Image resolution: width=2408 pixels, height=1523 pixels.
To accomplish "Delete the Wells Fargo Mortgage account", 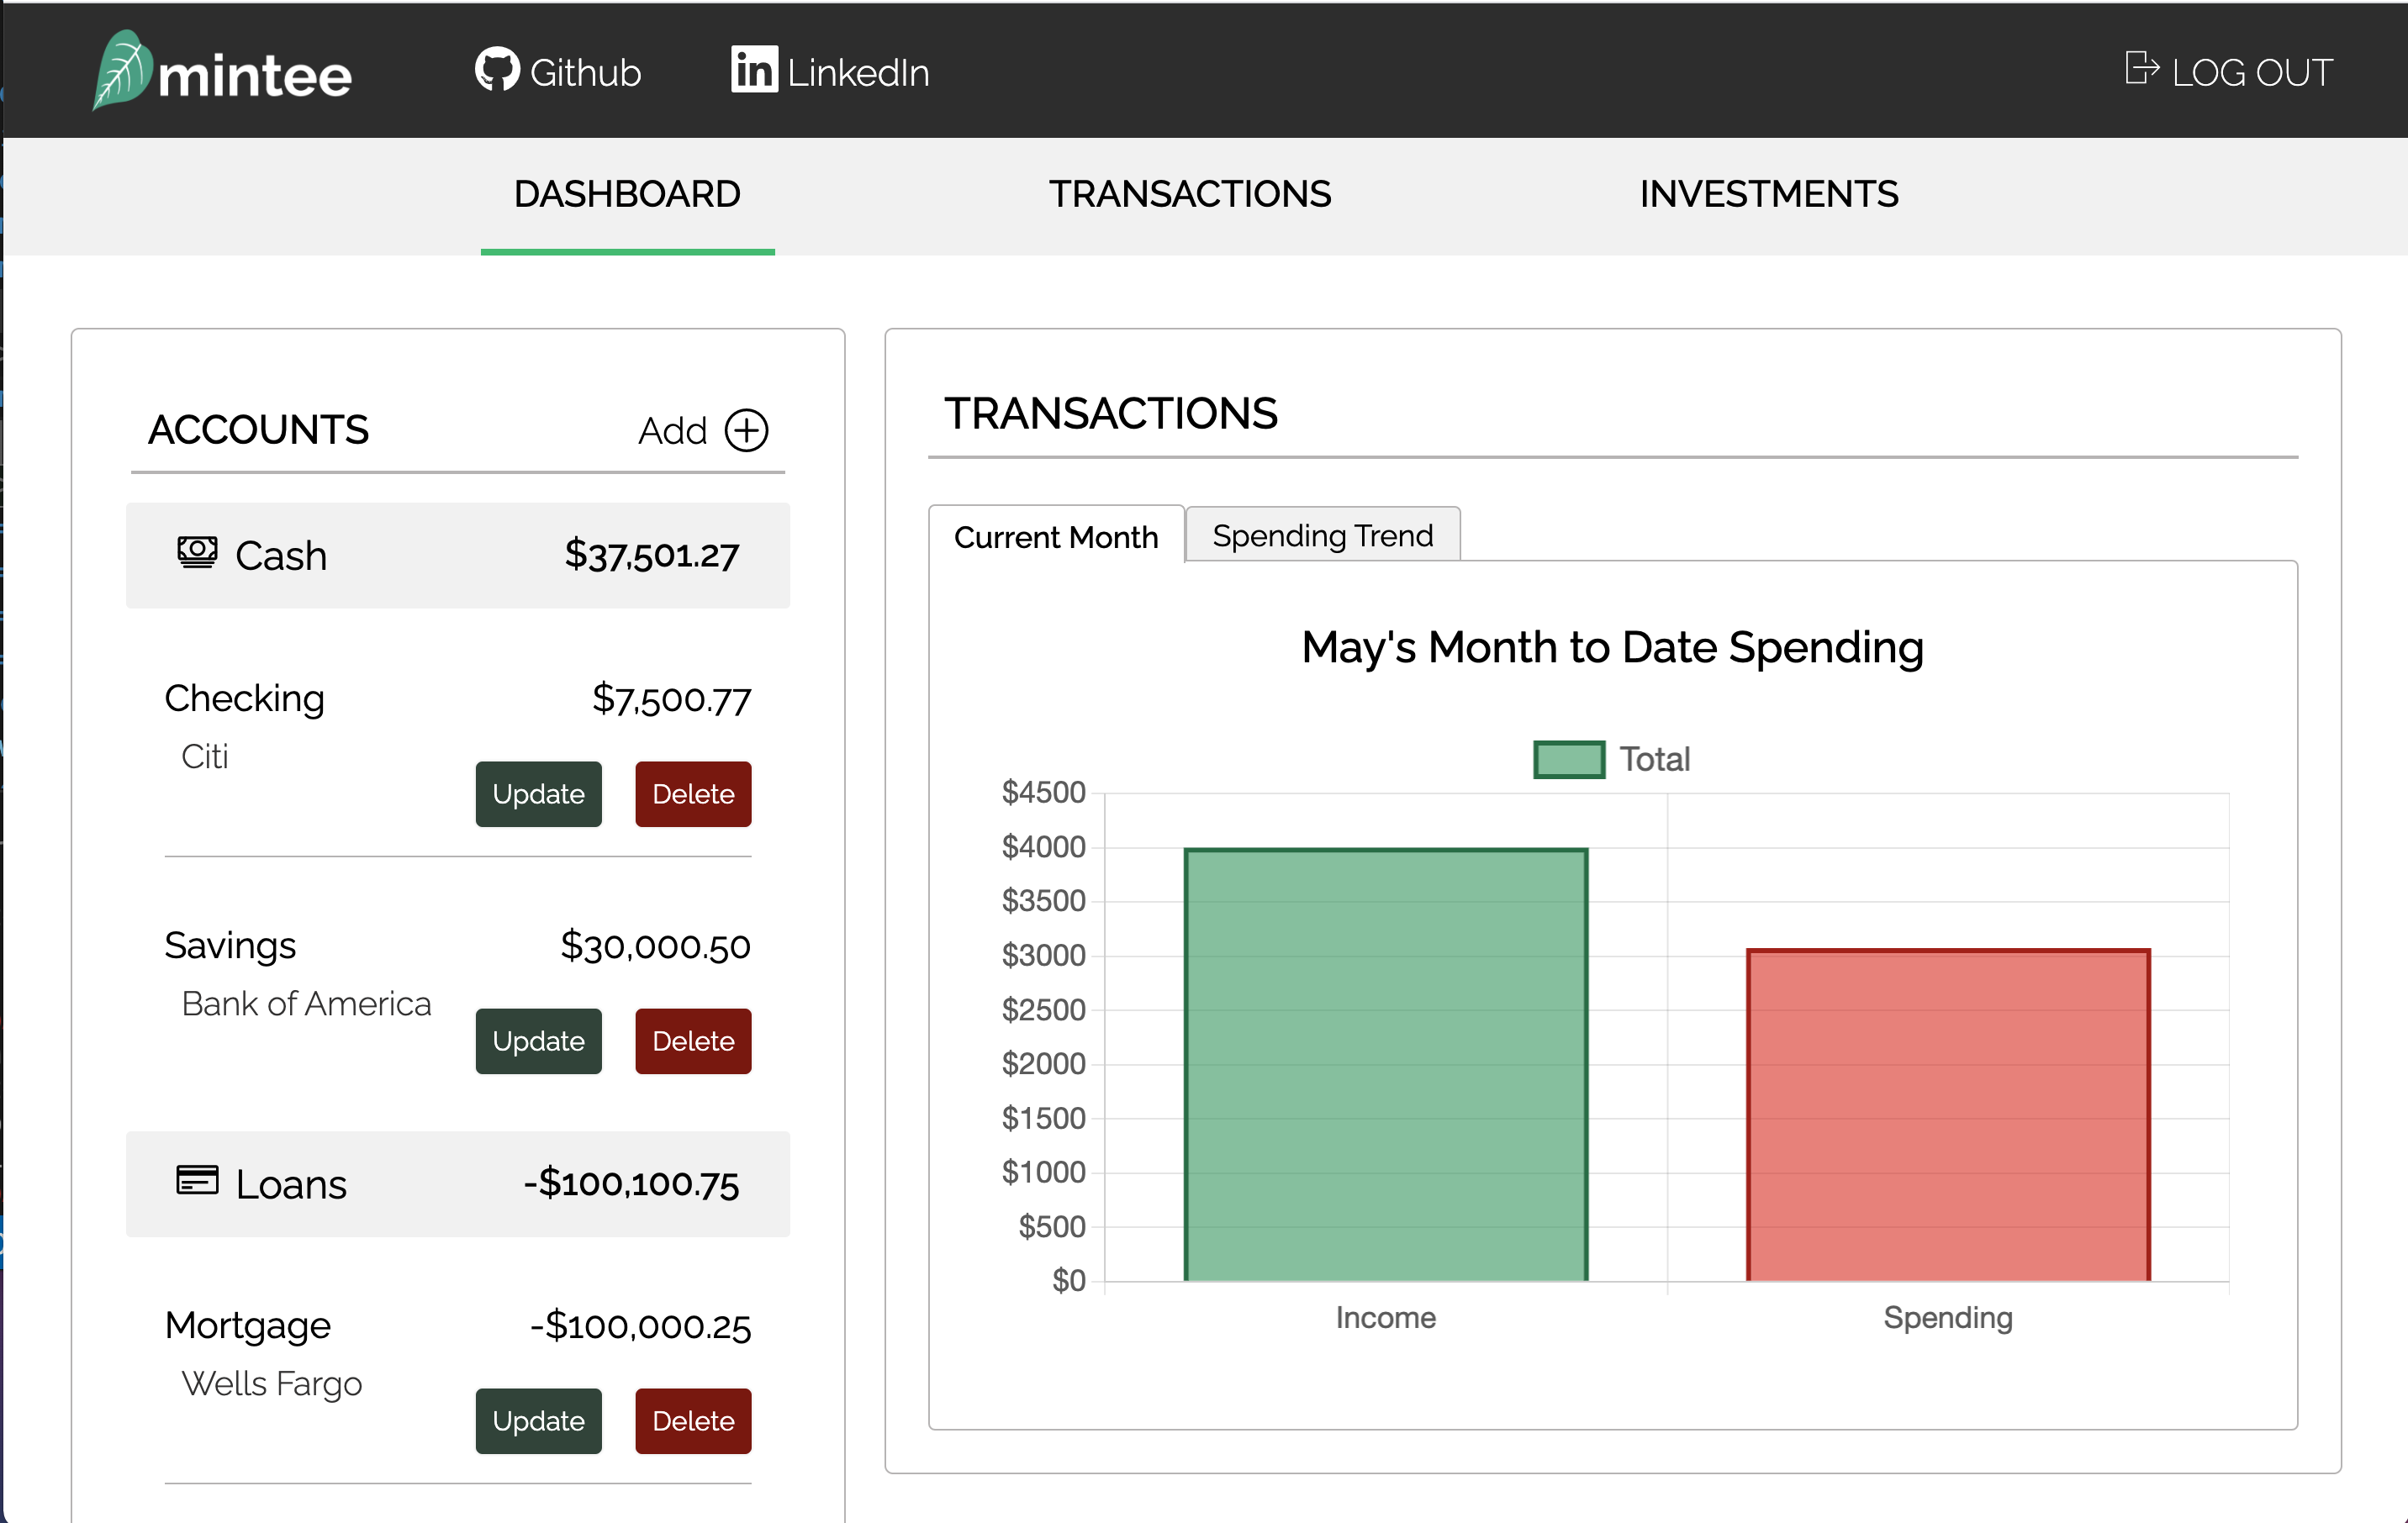I will pos(693,1421).
